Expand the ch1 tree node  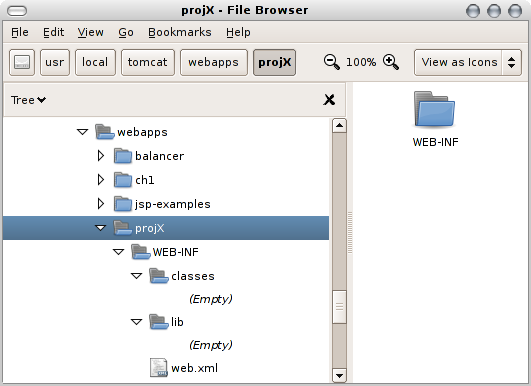[x=101, y=180]
